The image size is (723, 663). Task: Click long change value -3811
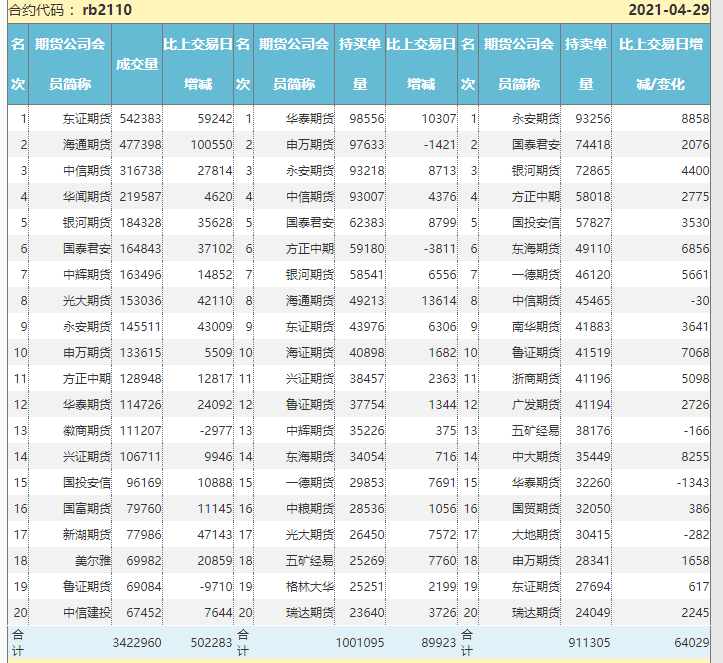click(x=440, y=249)
